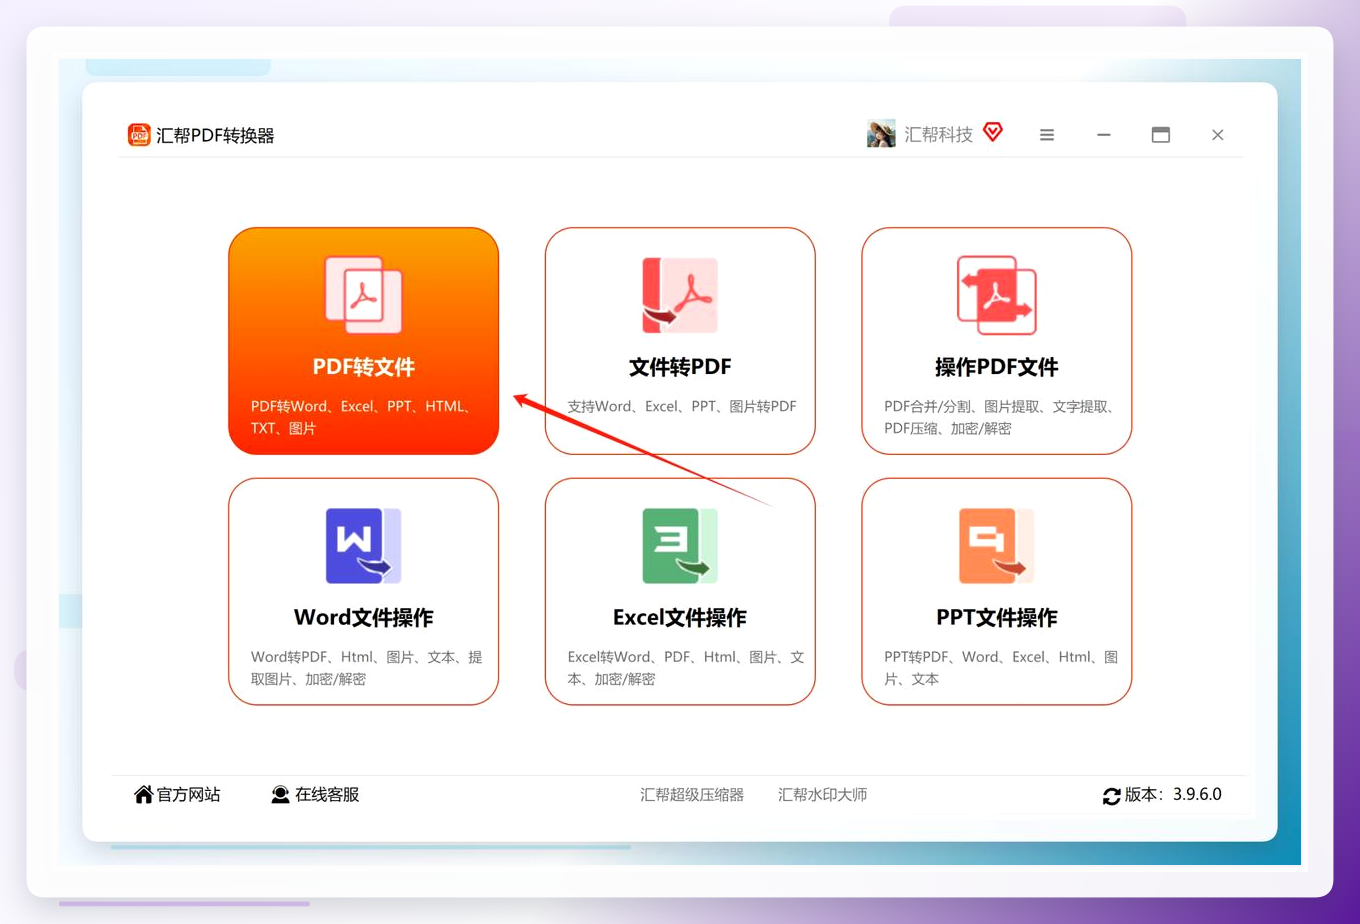The image size is (1360, 924).
Task: Click the version number 3.9.6.0
Action: click(1197, 794)
